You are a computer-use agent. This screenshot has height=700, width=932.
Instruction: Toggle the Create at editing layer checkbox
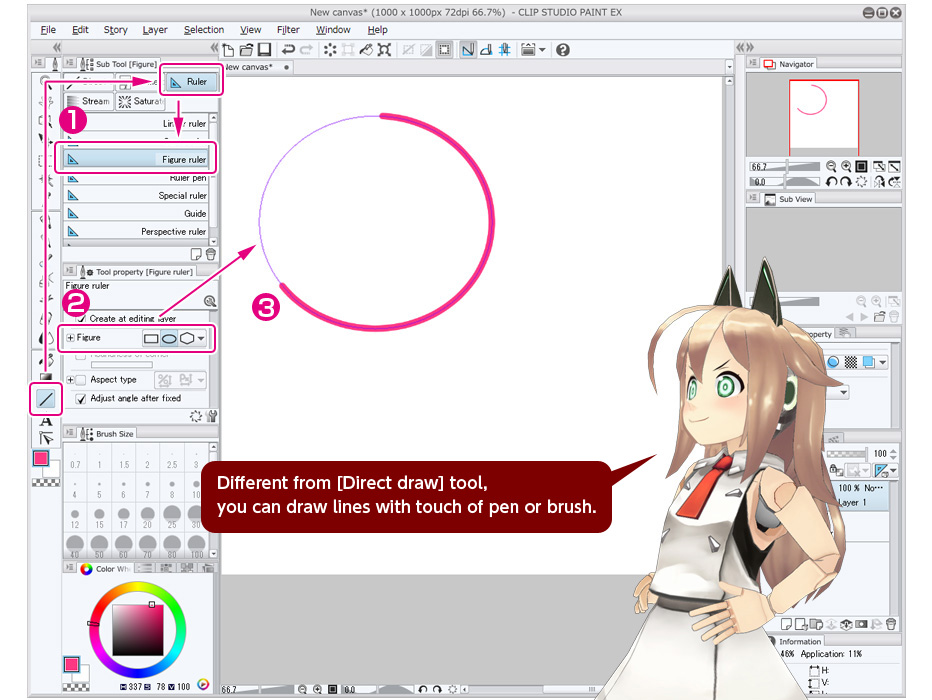[x=82, y=318]
